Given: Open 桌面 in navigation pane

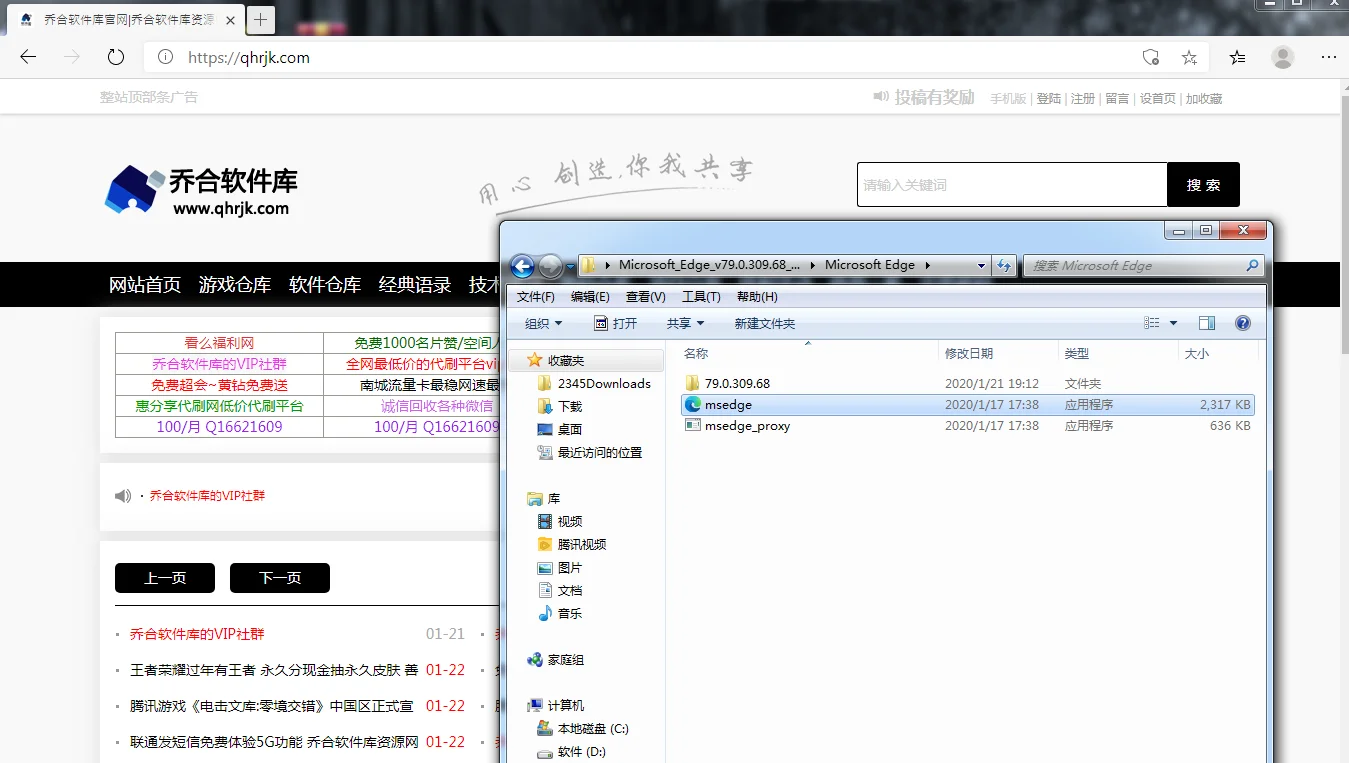Looking at the screenshot, I should [x=560, y=429].
